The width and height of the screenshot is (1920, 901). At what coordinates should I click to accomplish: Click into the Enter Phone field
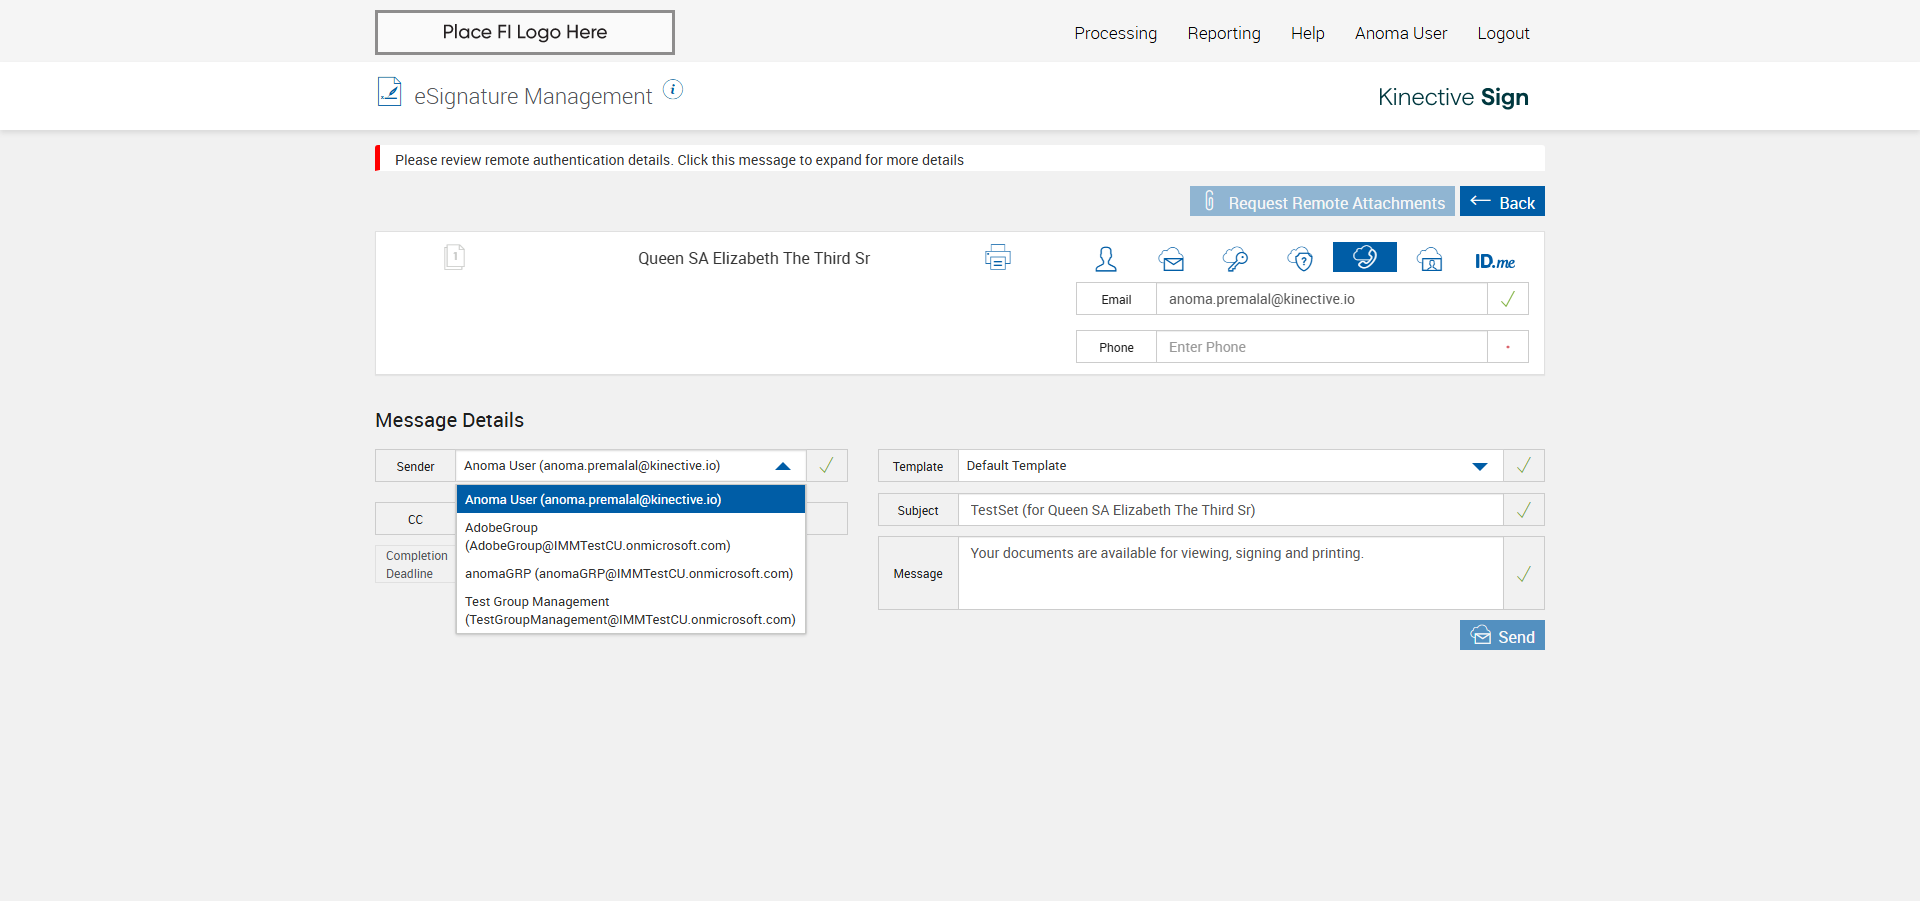click(1320, 347)
